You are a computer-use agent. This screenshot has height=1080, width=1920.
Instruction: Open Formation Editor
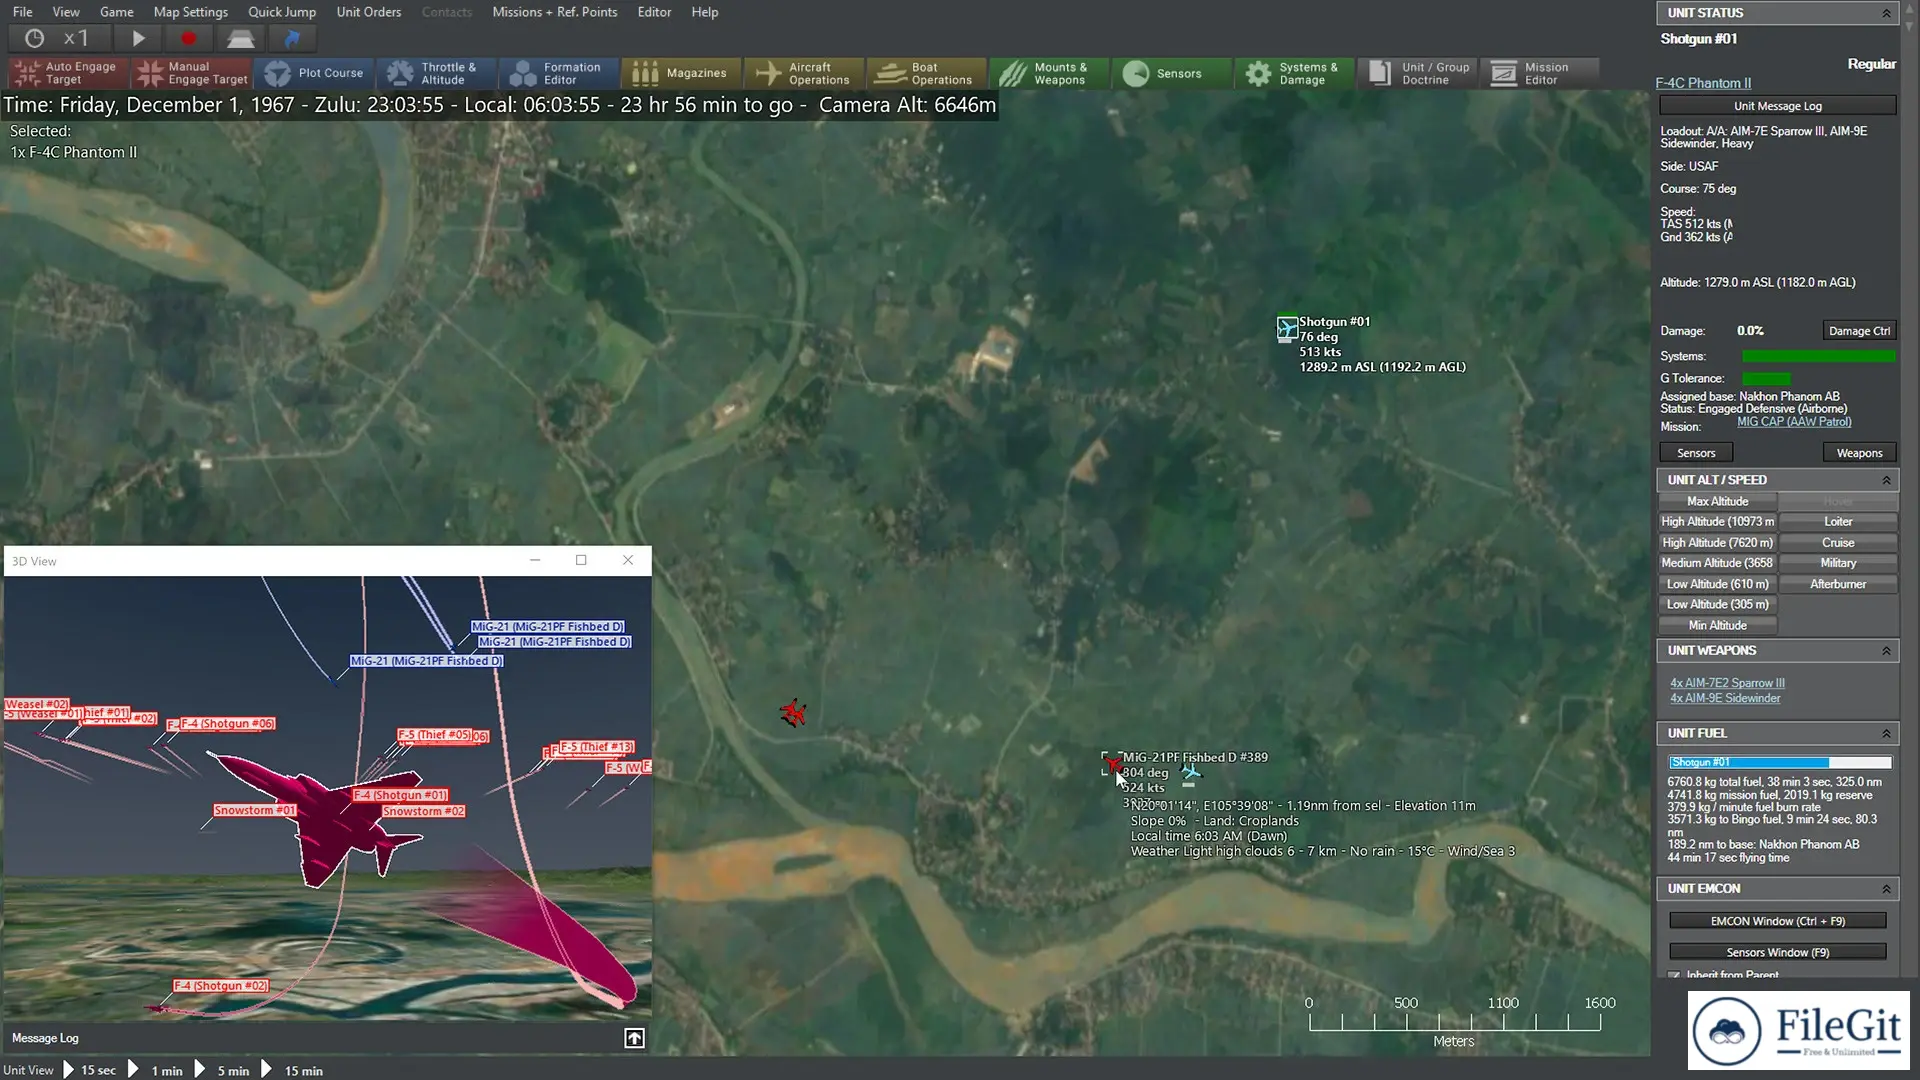click(x=561, y=73)
